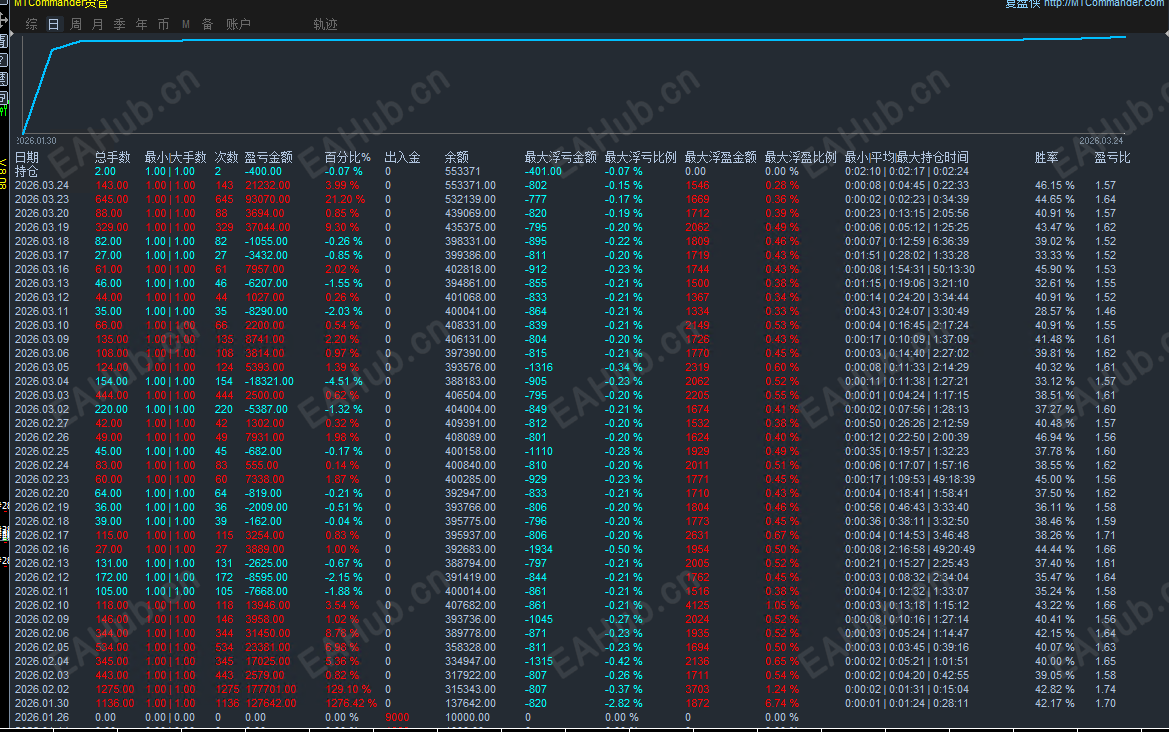Select the 日 daily tab
Screen dimensions: 1169x732
pos(54,25)
